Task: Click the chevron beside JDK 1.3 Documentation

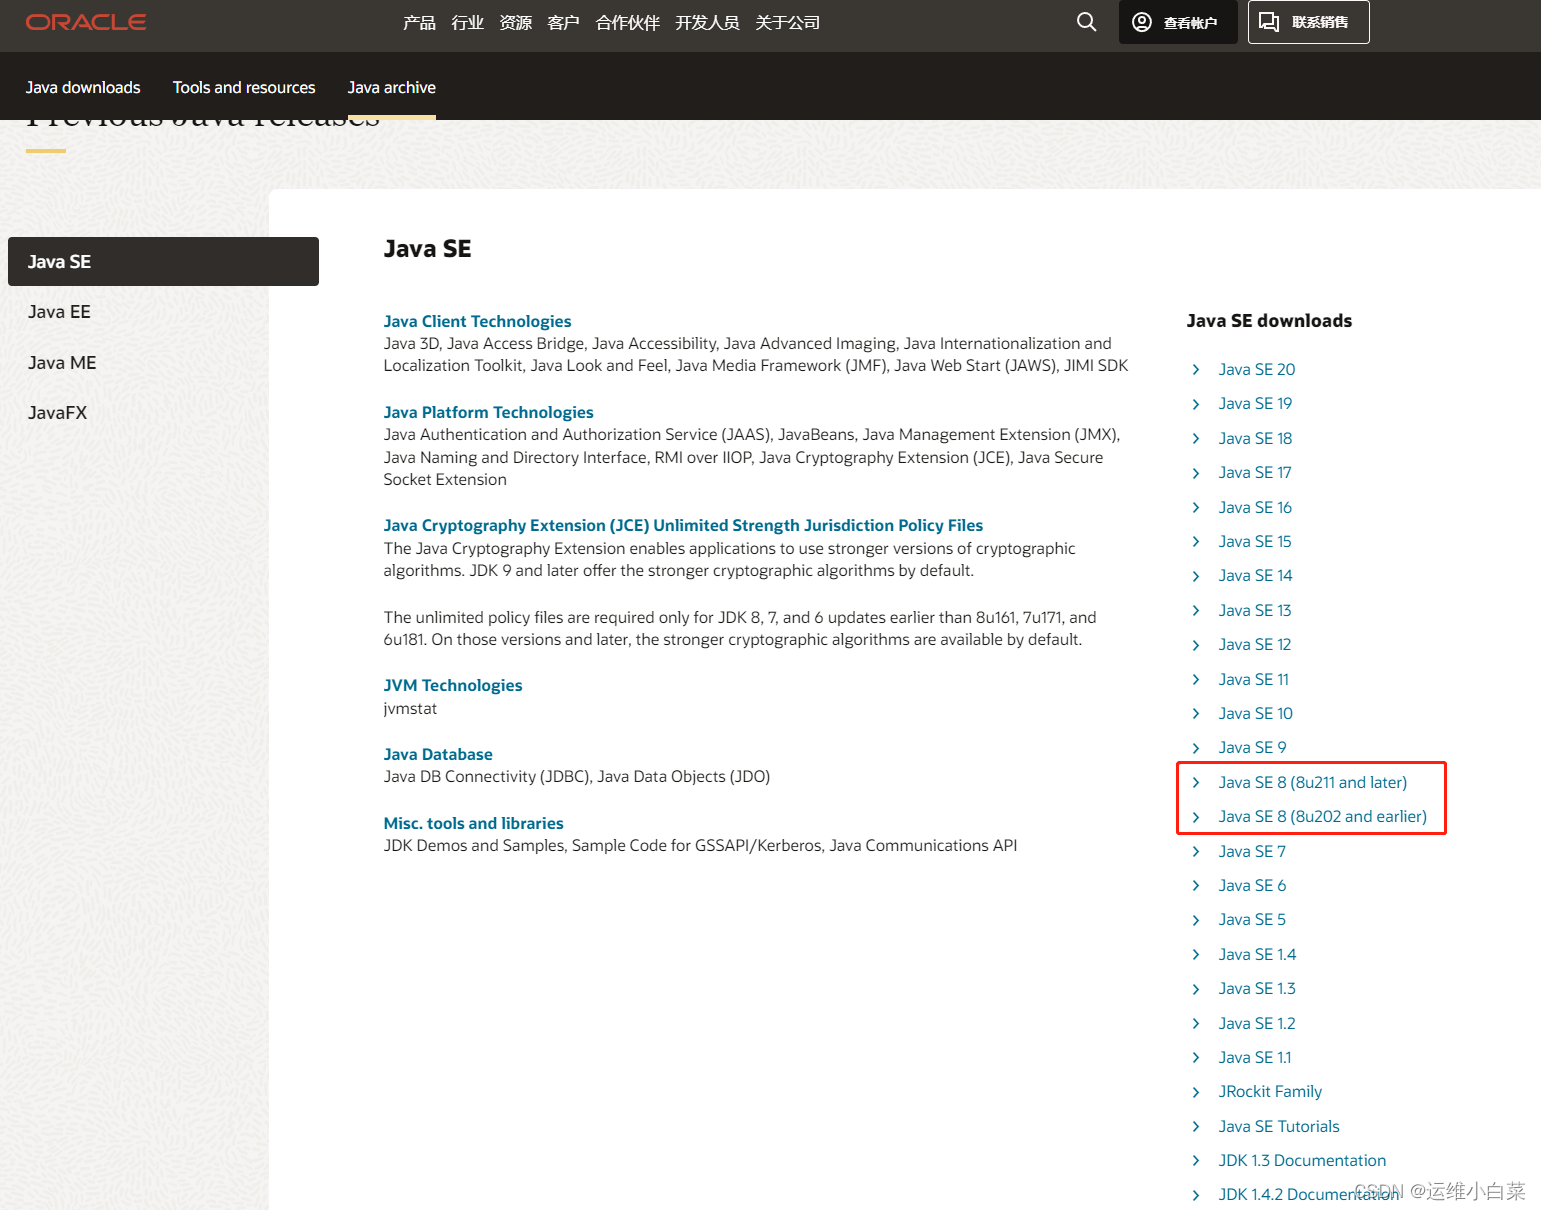Action: (1196, 1161)
